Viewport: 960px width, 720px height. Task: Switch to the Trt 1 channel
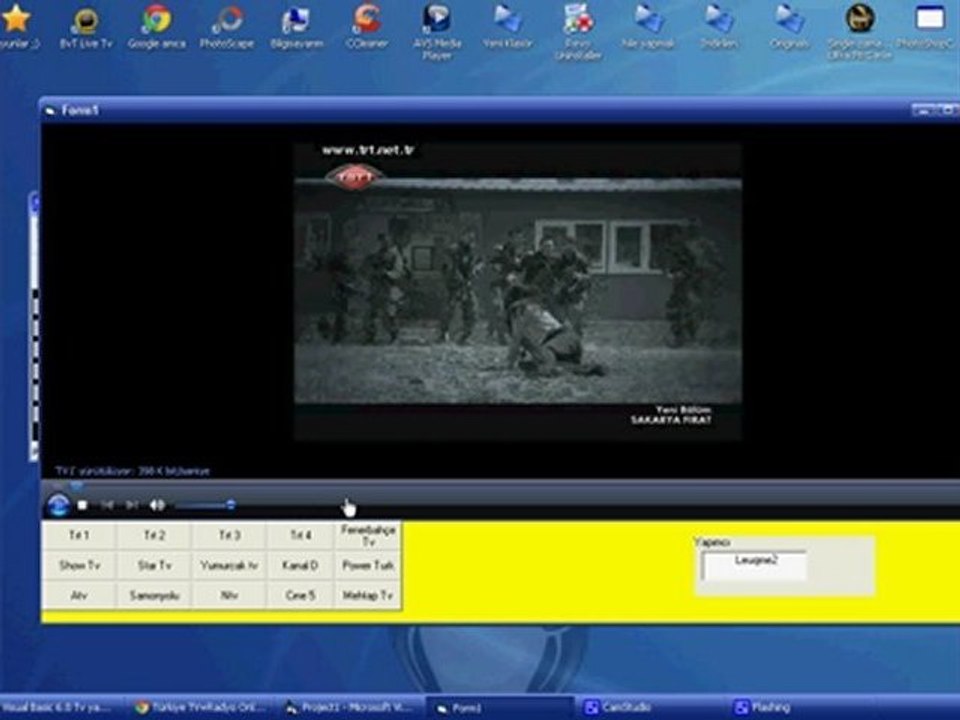tap(79, 536)
